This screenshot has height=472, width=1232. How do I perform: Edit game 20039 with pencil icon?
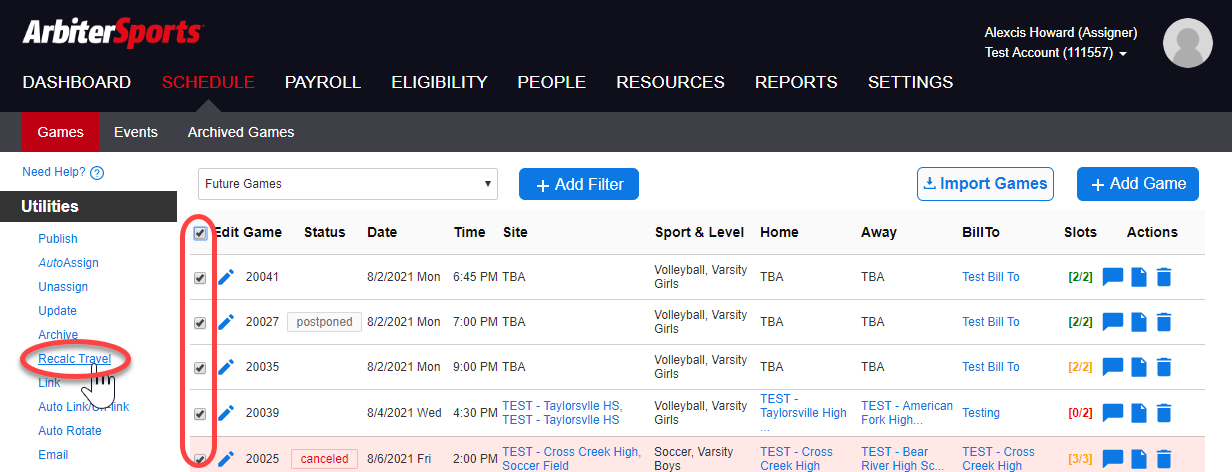pos(226,413)
